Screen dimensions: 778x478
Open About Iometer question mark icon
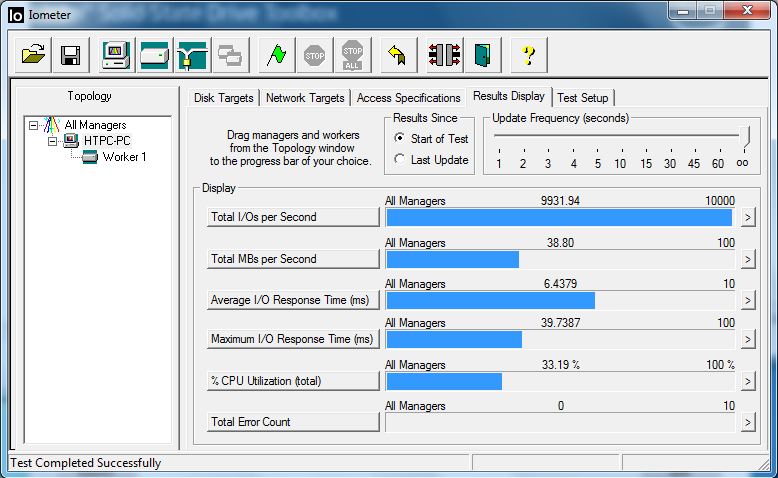[x=528, y=55]
